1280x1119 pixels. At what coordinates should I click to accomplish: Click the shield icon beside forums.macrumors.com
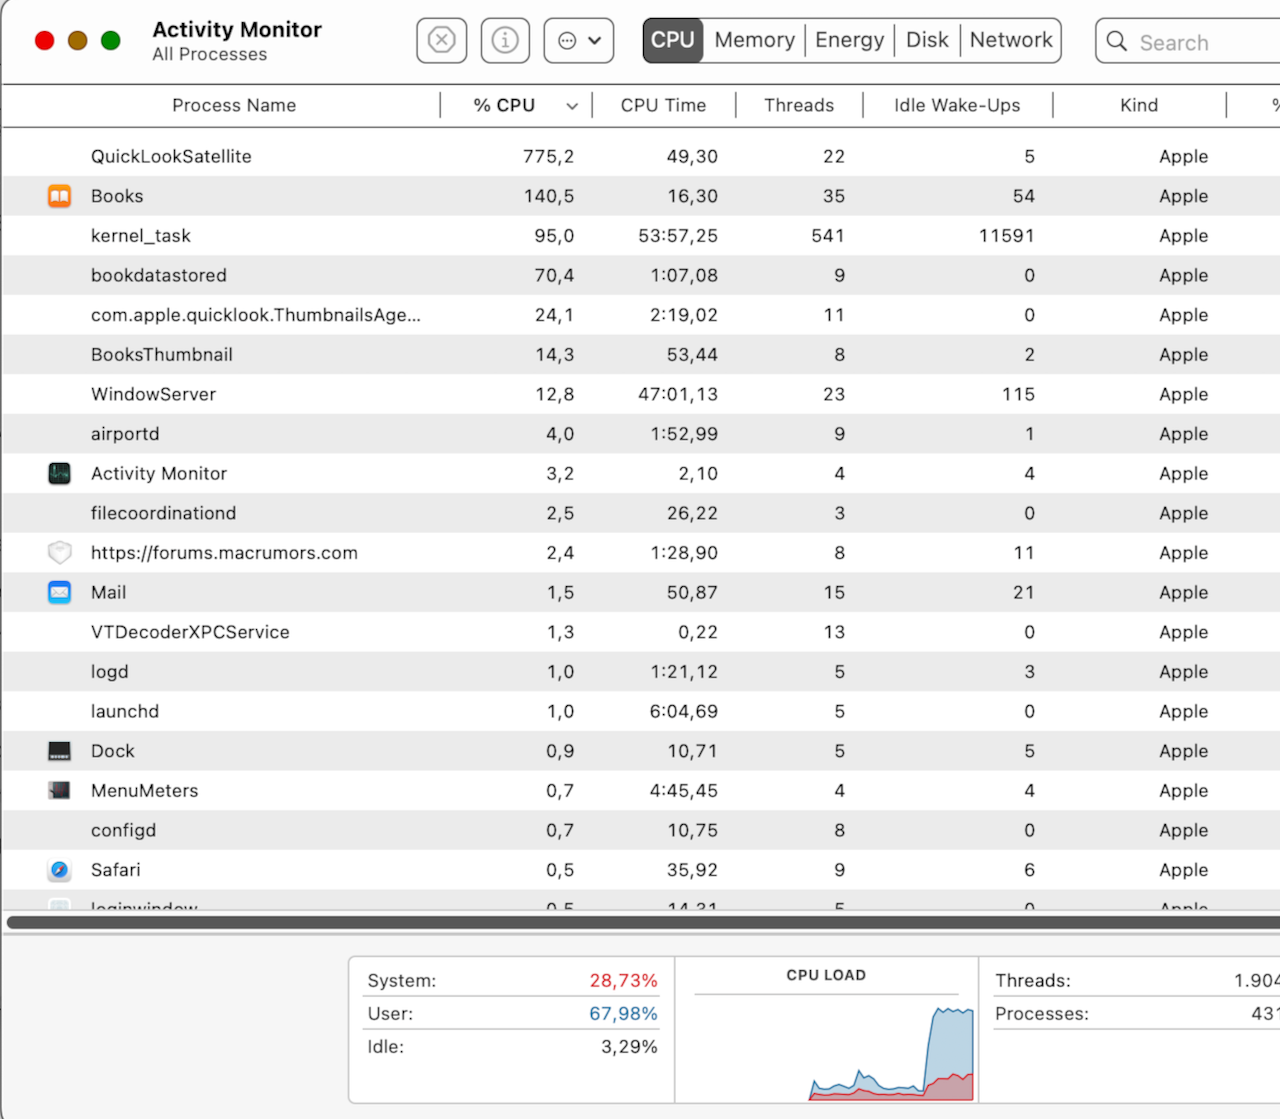(x=60, y=552)
